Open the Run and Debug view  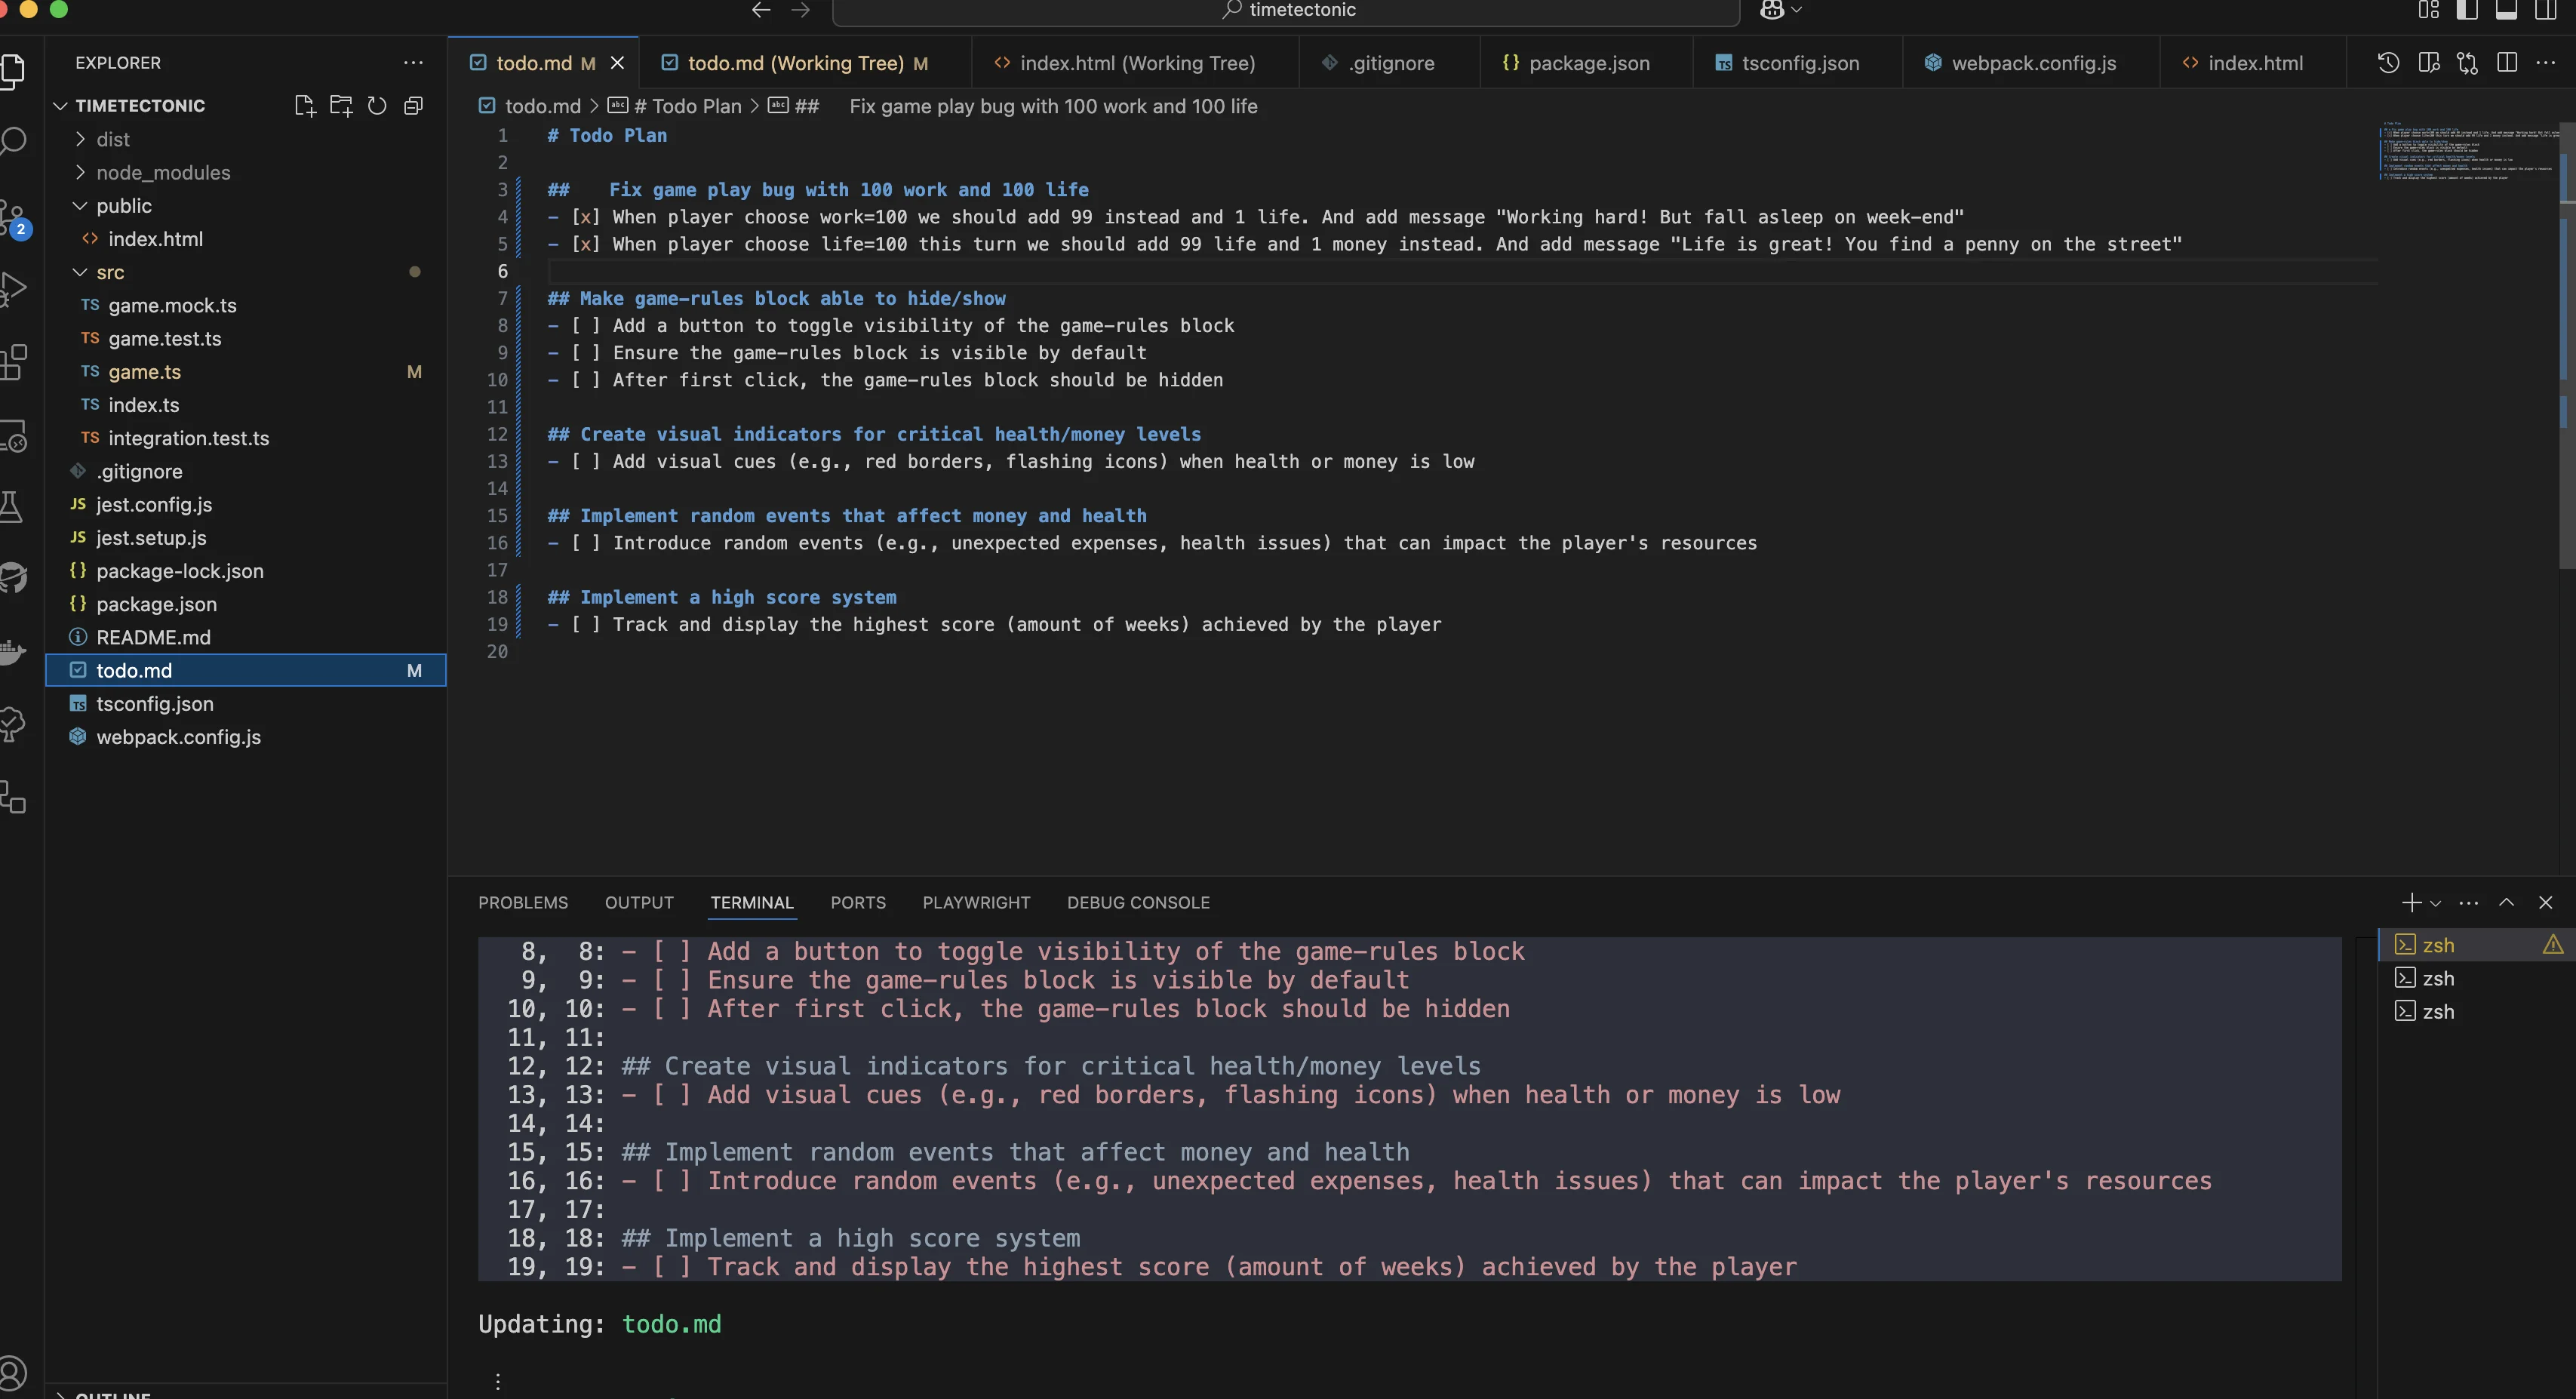click(x=15, y=288)
